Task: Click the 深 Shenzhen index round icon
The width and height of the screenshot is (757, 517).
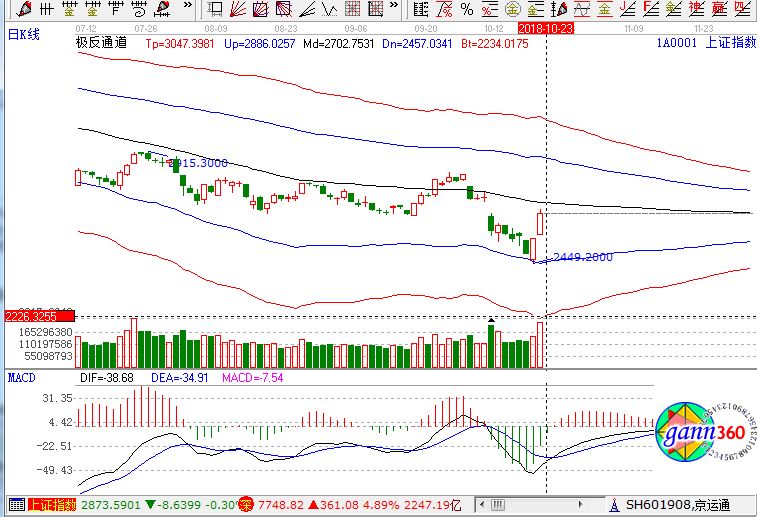Action: [245, 506]
